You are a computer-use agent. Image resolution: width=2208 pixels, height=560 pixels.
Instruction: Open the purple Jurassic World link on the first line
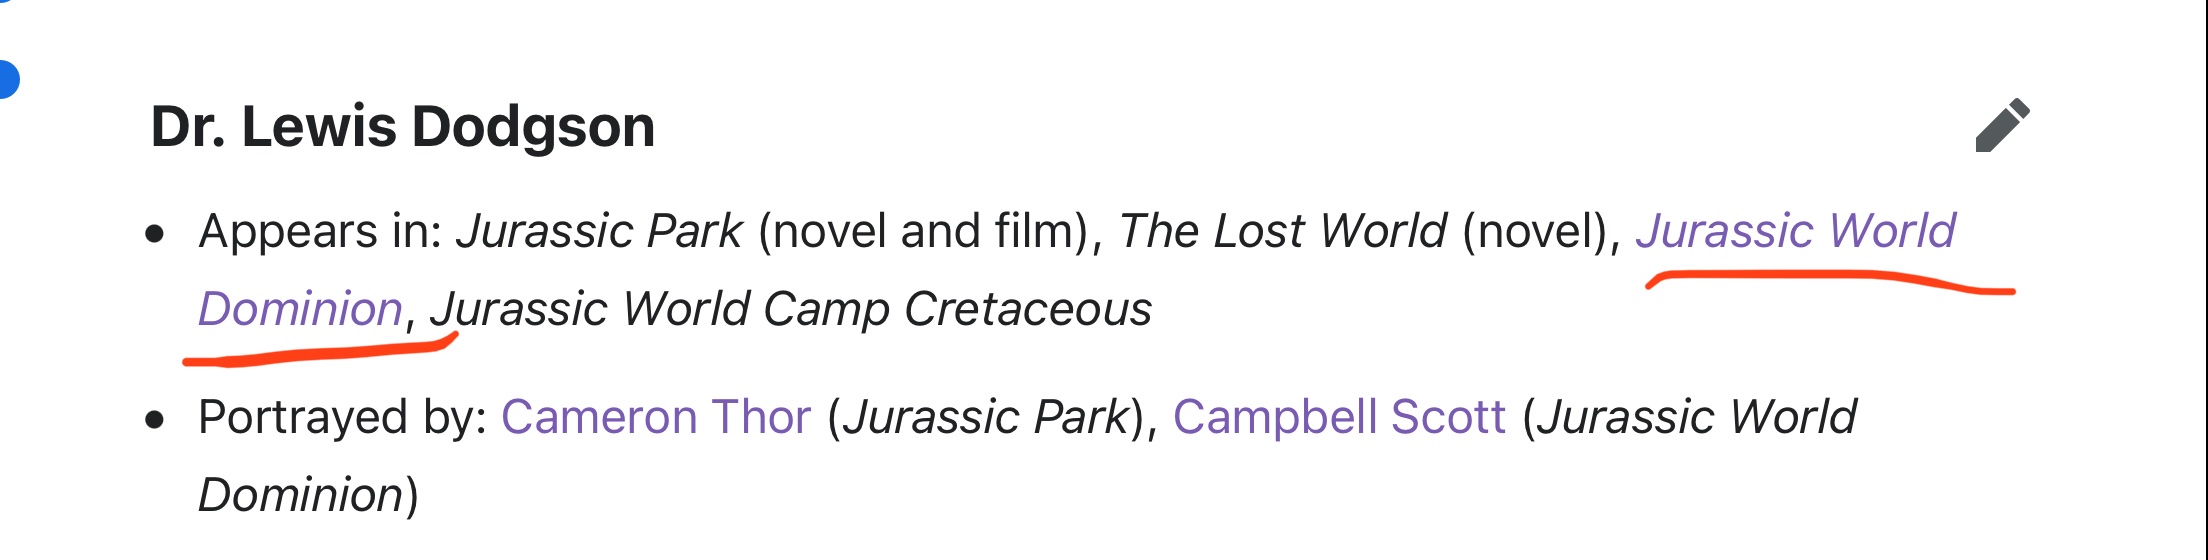coord(1795,231)
